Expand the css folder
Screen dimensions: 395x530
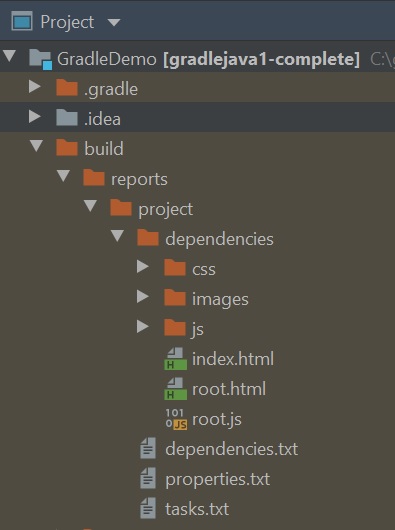coord(143,266)
